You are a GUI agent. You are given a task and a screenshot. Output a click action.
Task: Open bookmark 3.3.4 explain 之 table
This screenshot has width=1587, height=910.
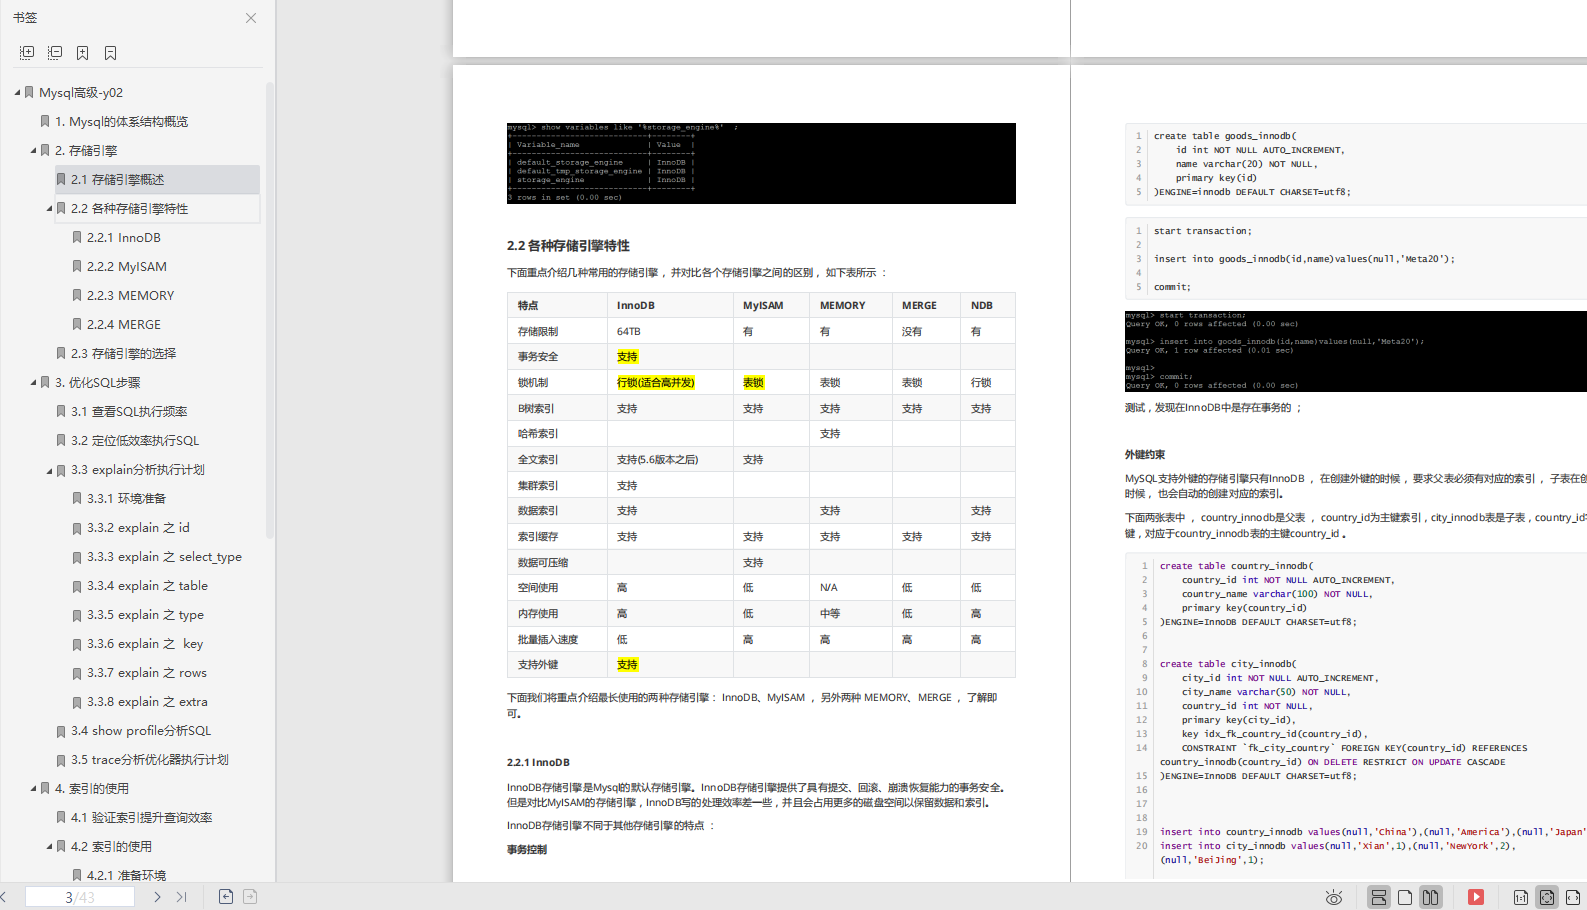point(147,585)
